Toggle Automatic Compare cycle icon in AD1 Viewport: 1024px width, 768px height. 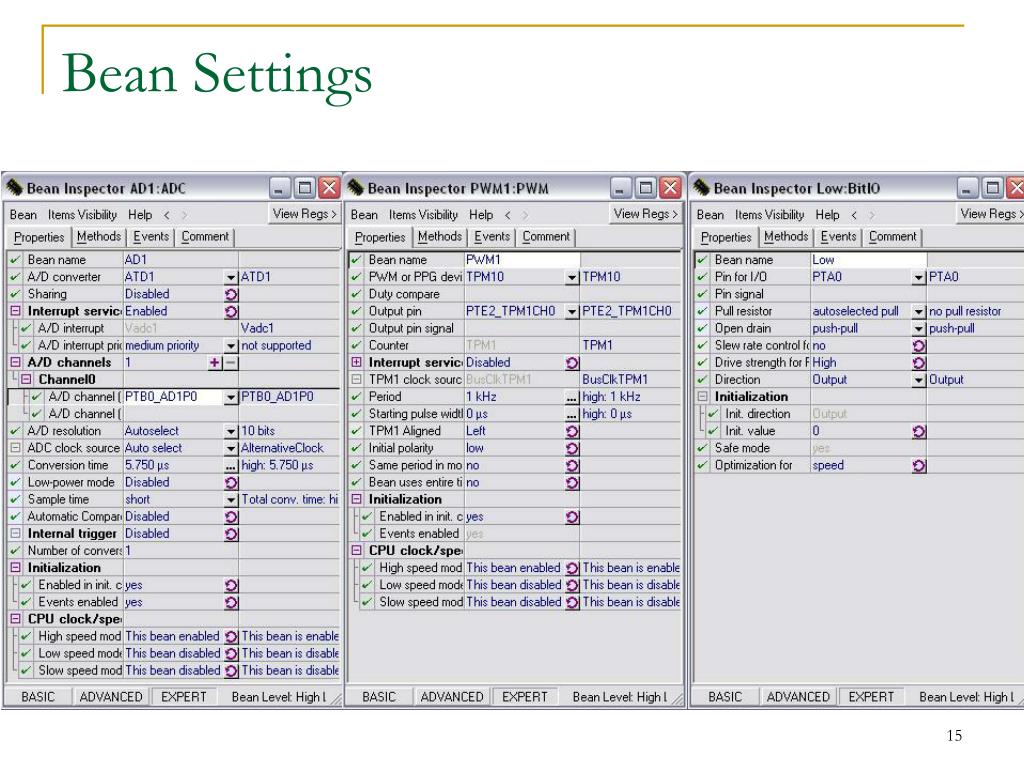pos(231,517)
